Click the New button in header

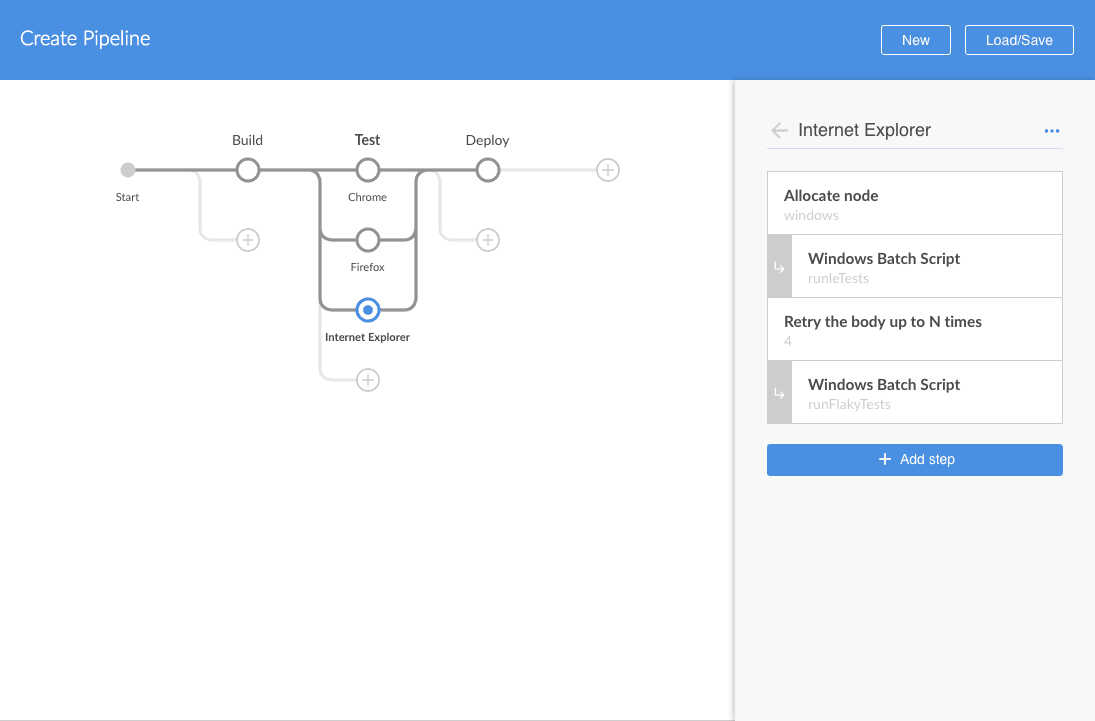point(915,40)
